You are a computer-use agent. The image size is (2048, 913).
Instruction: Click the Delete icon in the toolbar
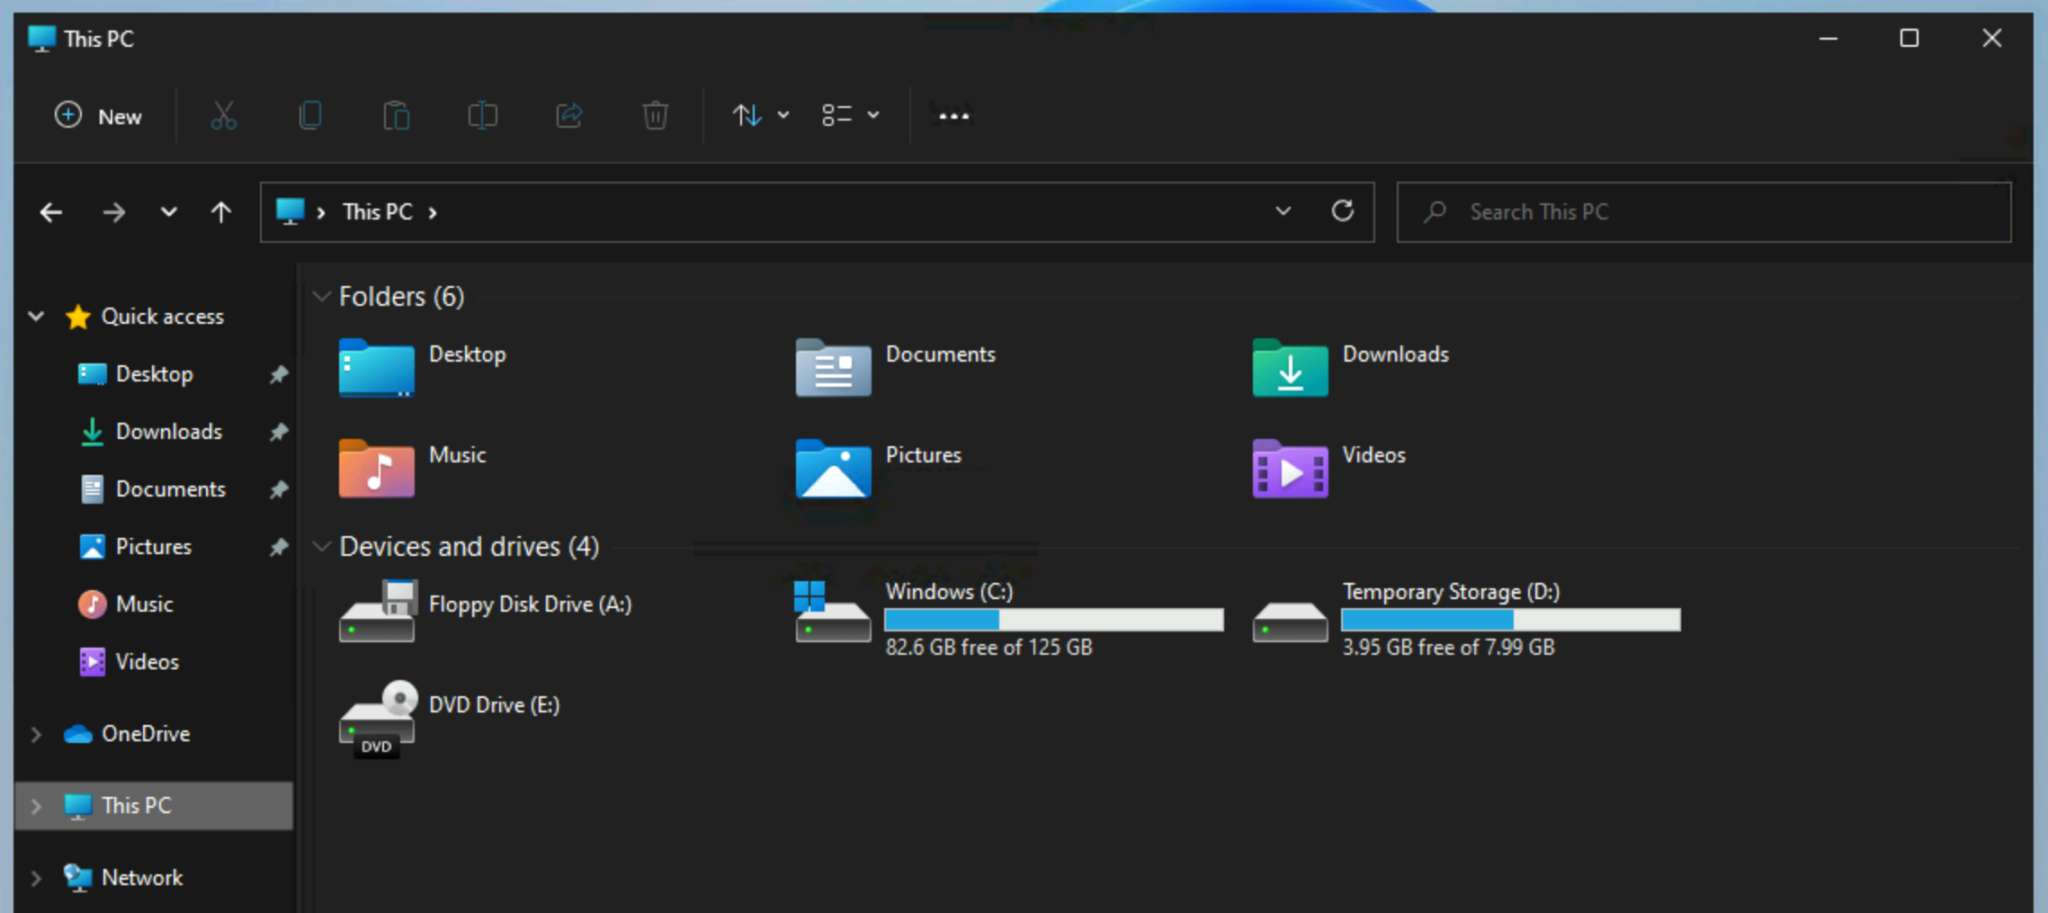(654, 115)
